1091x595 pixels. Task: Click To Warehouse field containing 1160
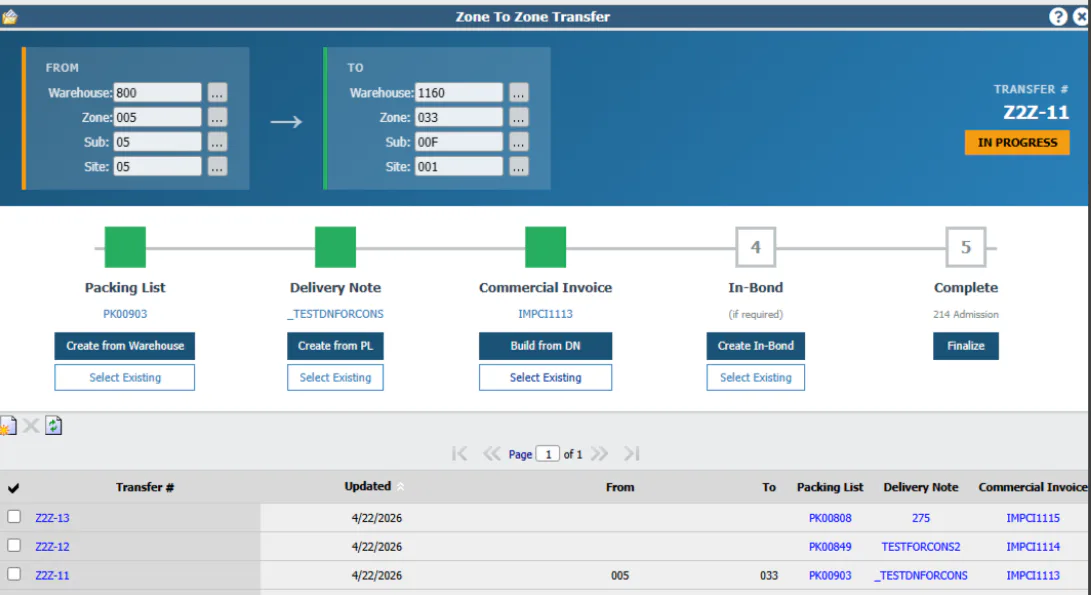[x=459, y=93]
